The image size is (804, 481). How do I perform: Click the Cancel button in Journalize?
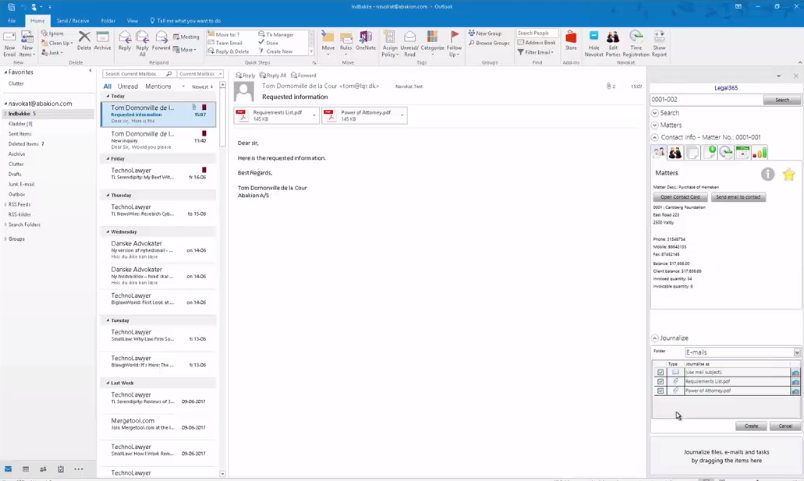[785, 426]
